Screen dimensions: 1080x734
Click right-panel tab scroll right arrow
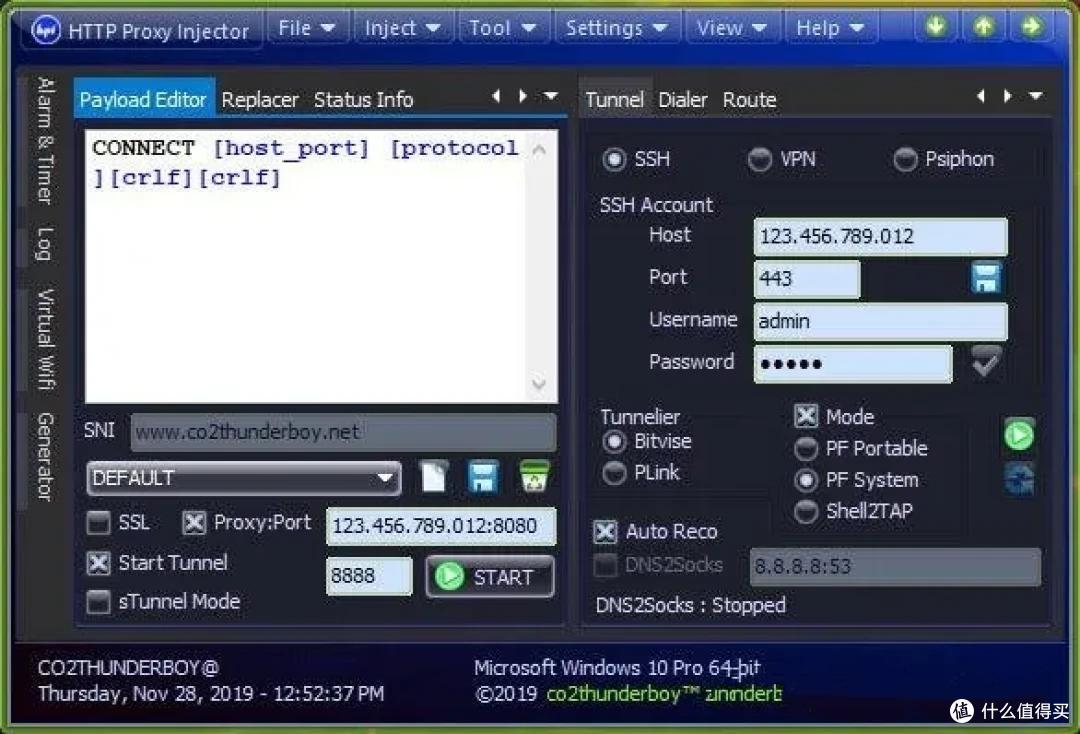pyautogui.click(x=1008, y=96)
